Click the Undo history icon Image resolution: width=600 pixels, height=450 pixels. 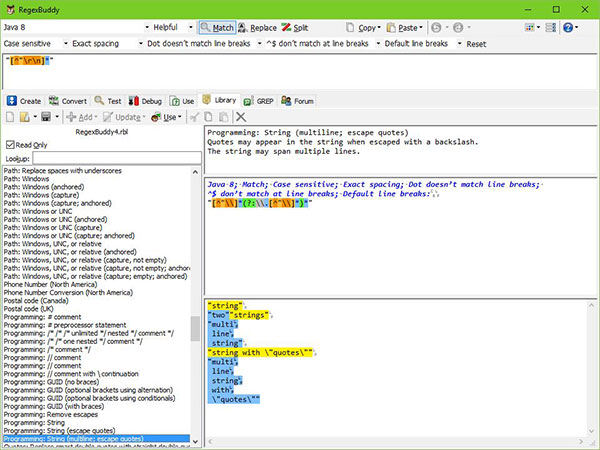436,28
